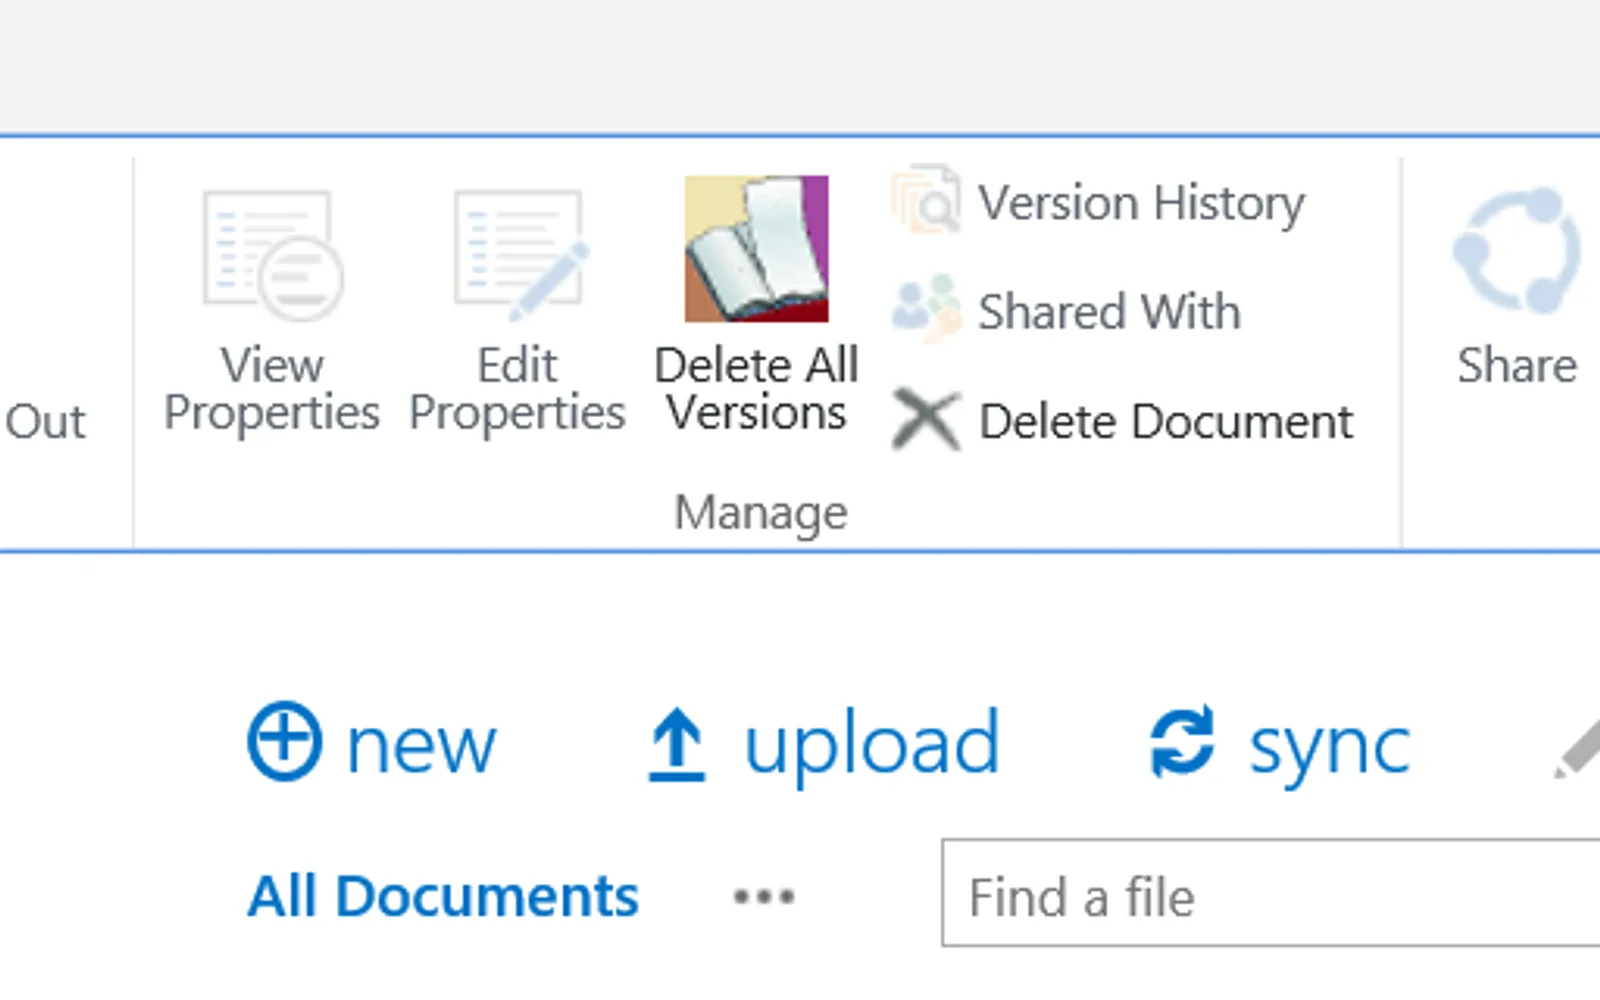Click the Manage group label

(x=761, y=513)
